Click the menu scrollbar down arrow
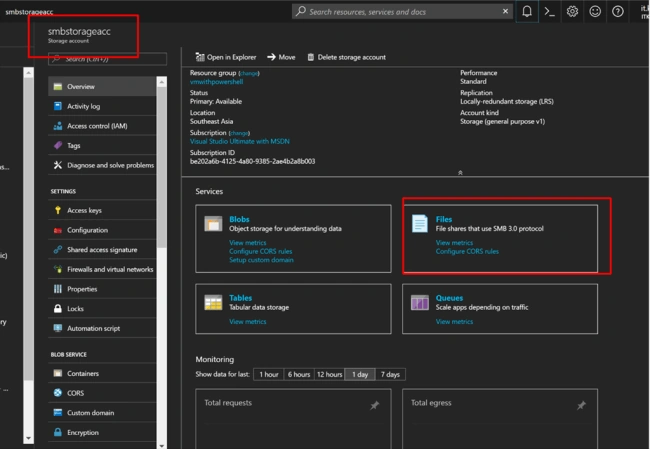650x449 pixels. [162, 445]
